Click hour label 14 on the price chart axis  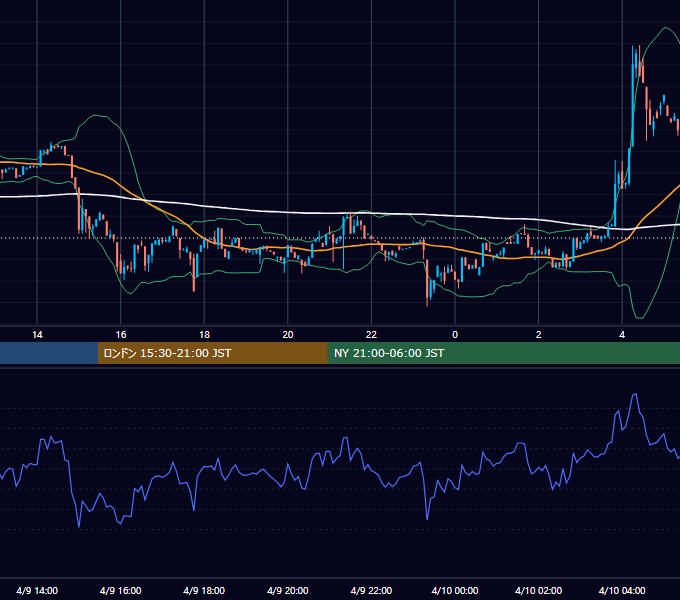pos(37,335)
